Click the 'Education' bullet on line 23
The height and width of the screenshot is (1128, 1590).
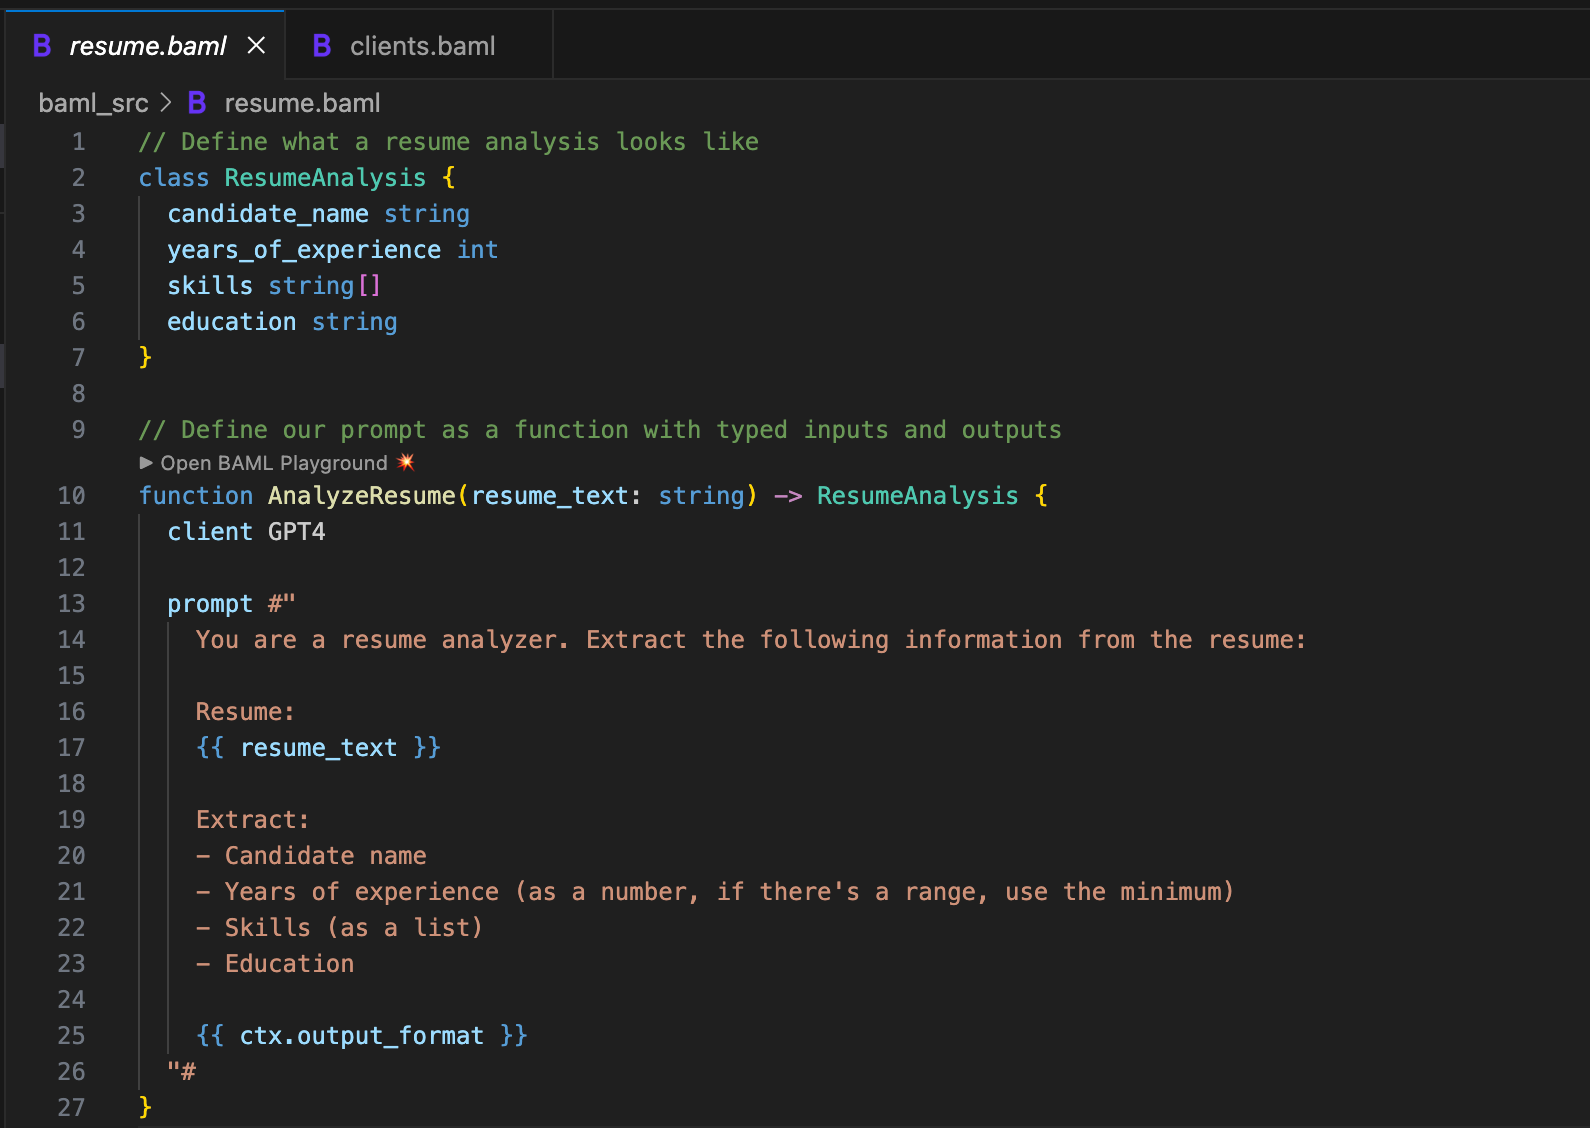(x=275, y=964)
